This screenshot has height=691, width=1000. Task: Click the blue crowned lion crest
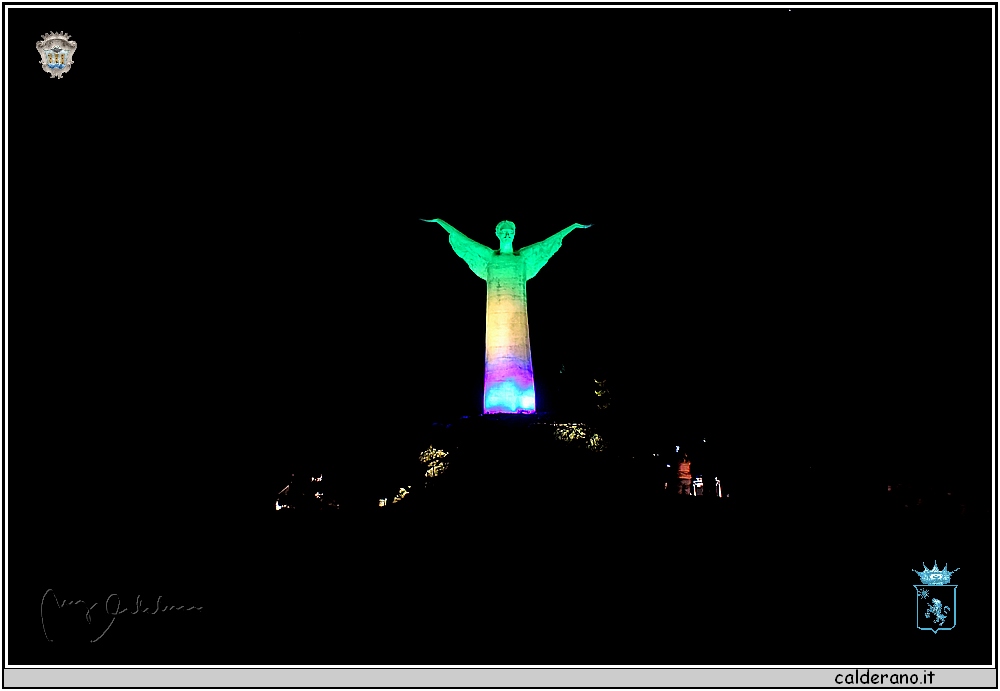coord(936,597)
